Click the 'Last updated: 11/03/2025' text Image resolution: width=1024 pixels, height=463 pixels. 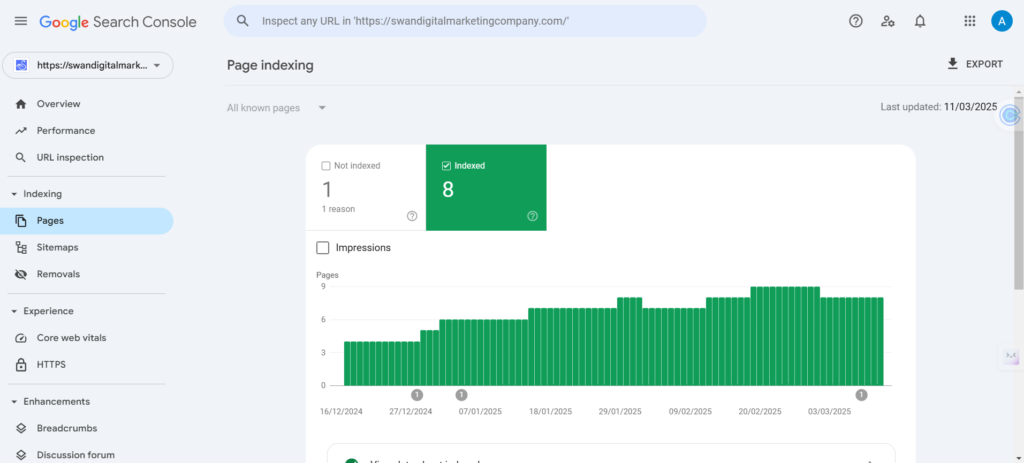[938, 107]
